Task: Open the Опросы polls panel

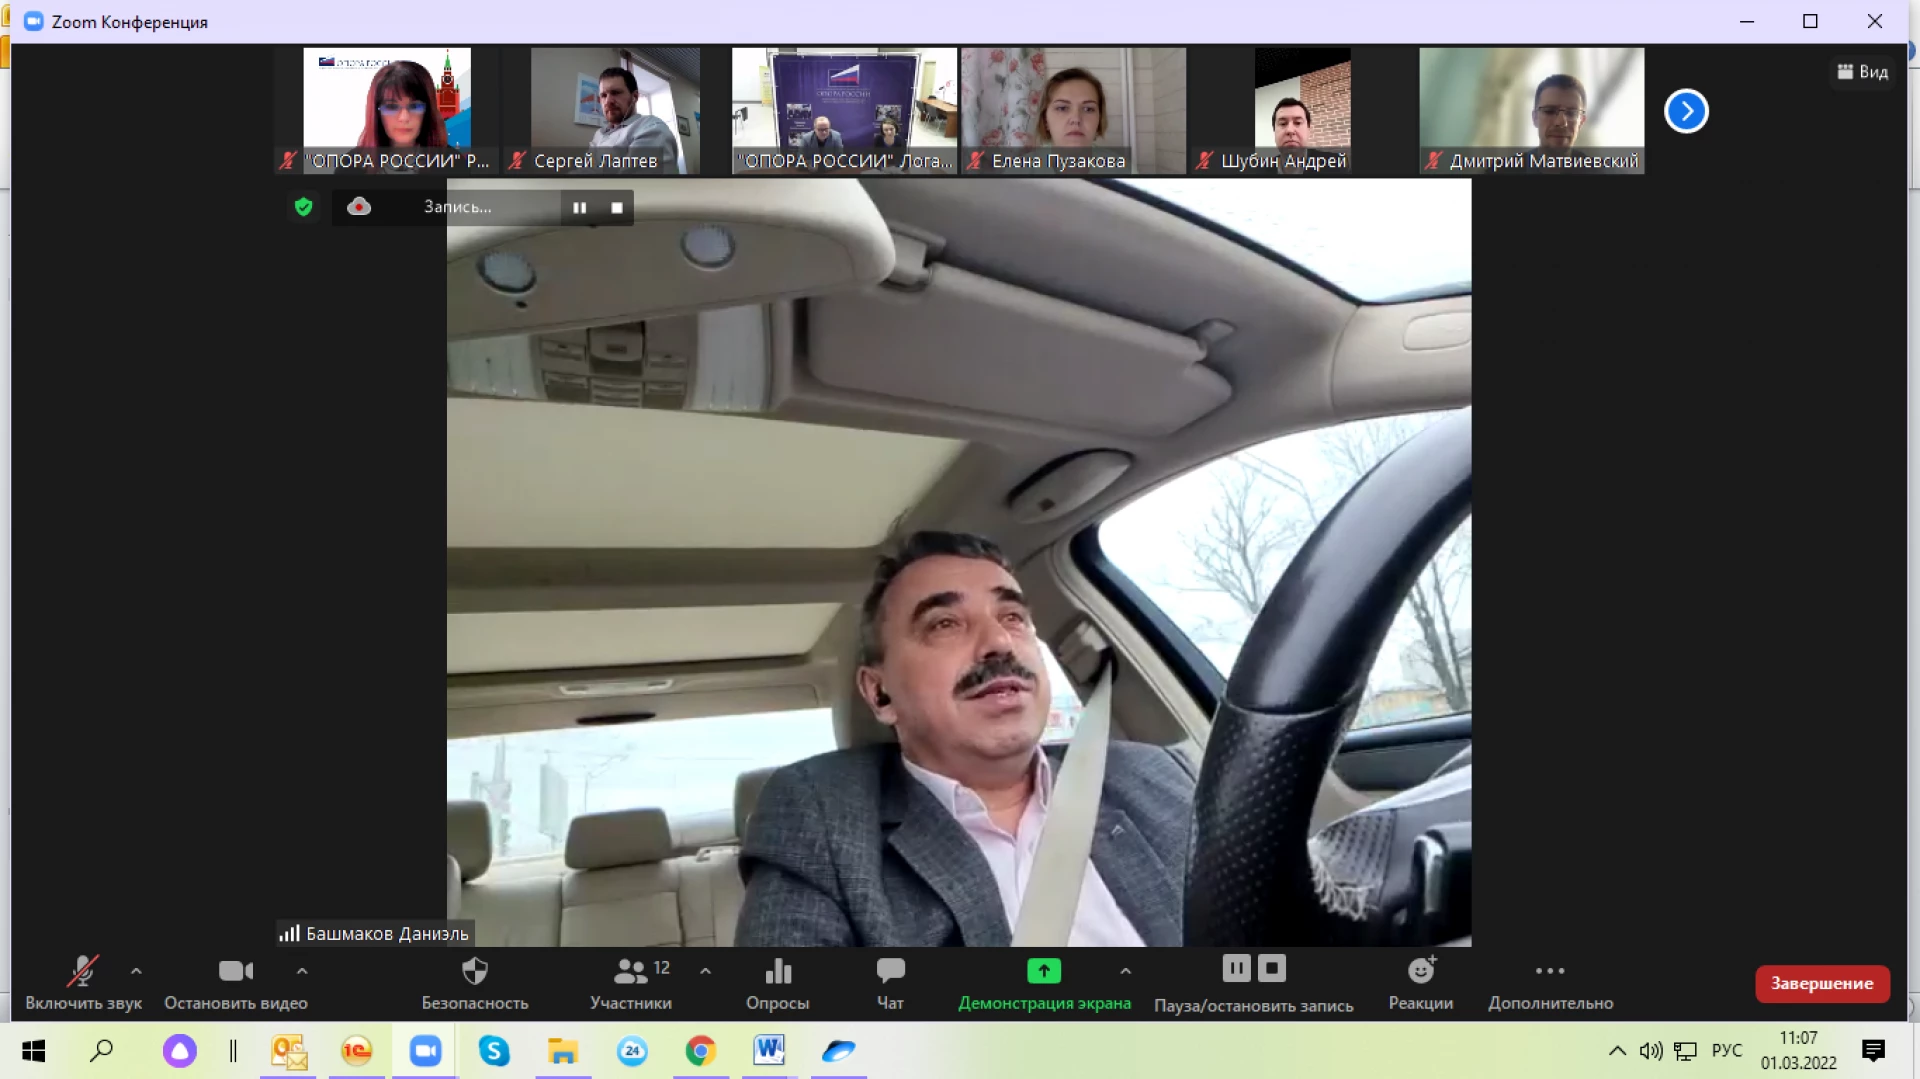Action: pos(778,983)
